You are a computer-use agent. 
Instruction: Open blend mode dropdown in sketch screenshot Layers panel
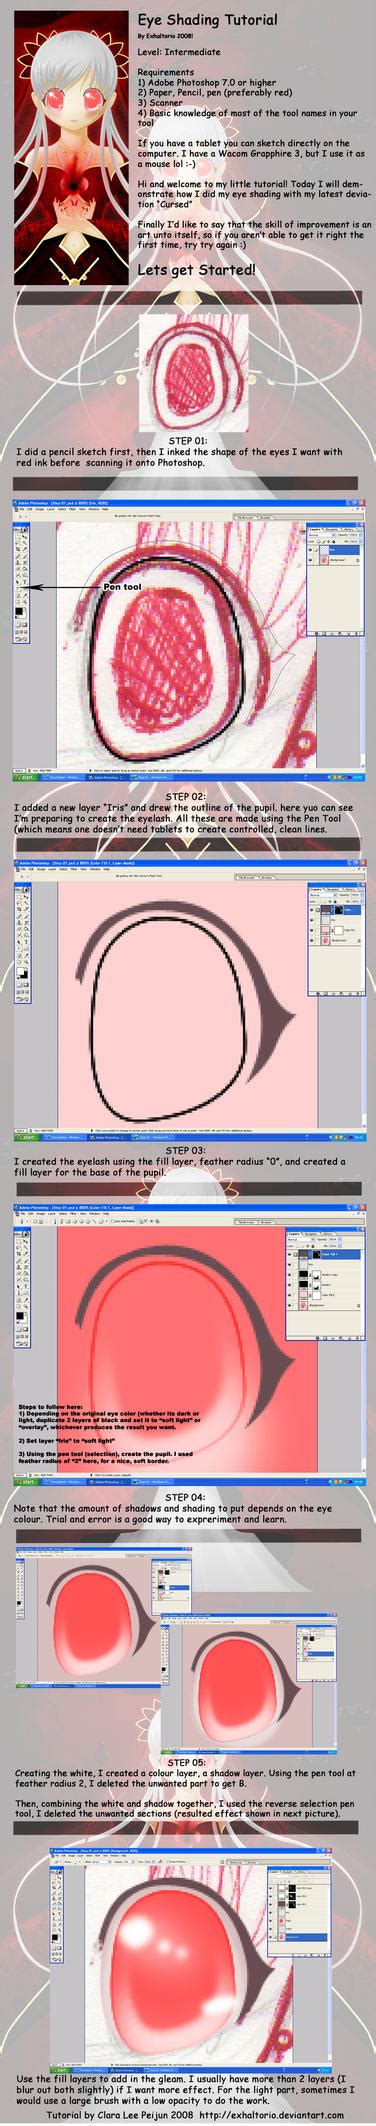(322, 535)
